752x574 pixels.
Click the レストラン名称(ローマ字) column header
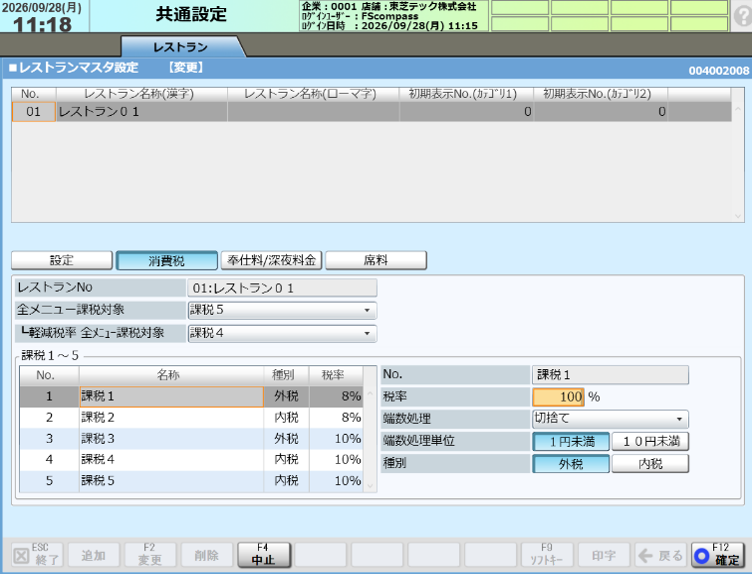coord(313,94)
